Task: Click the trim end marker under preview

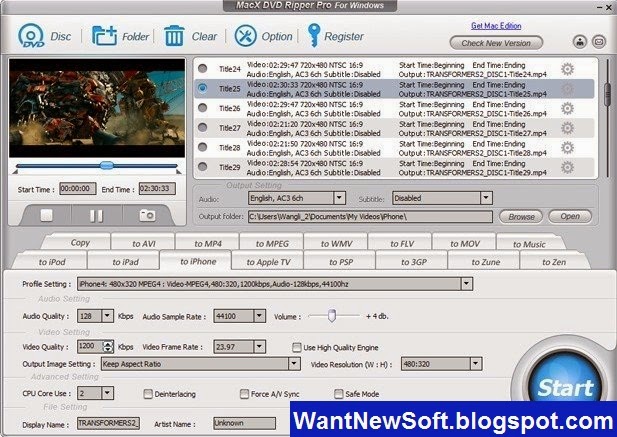Action: point(179,171)
